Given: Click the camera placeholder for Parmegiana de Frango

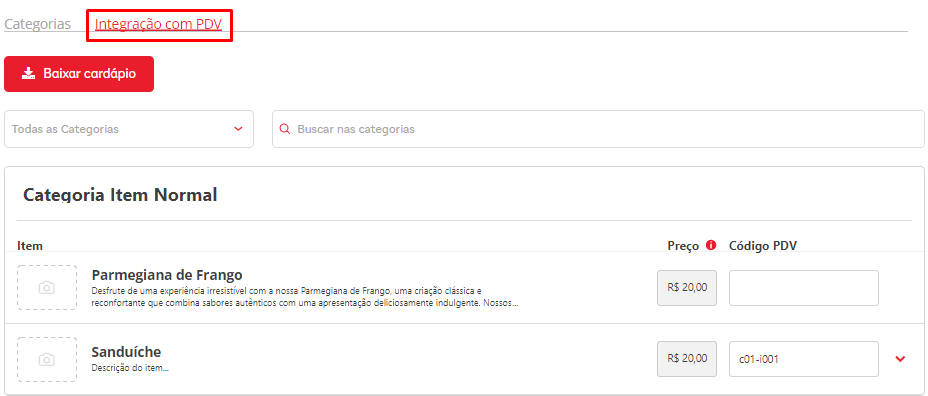Looking at the screenshot, I should 47,288.
